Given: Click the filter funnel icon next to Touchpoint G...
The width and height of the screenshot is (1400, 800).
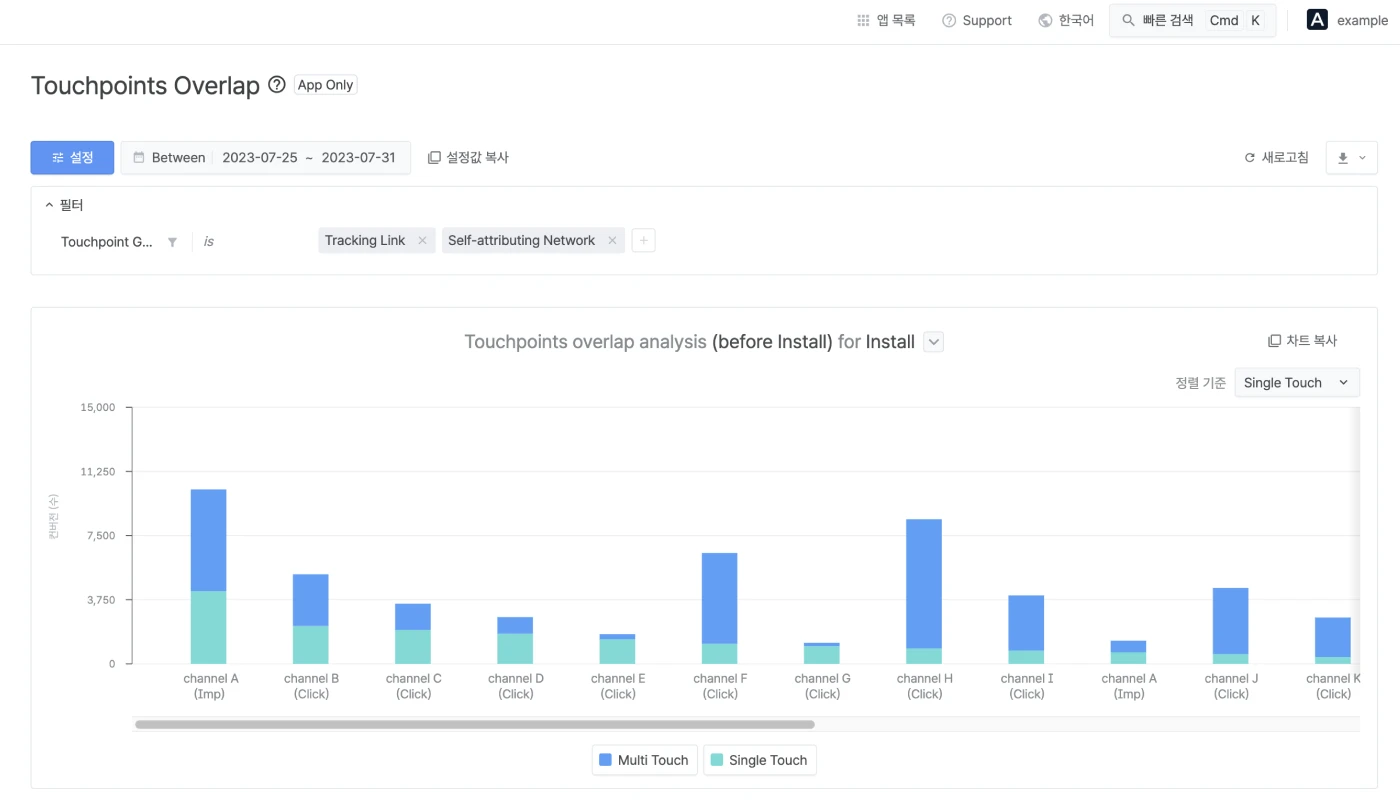Looking at the screenshot, I should tap(172, 242).
